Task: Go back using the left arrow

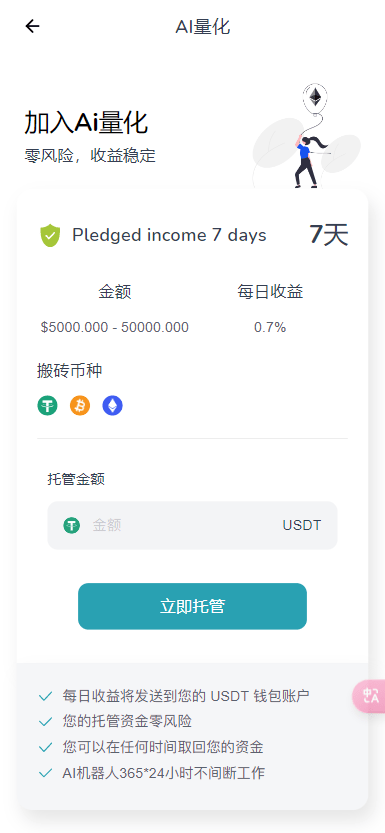Action: 32,26
